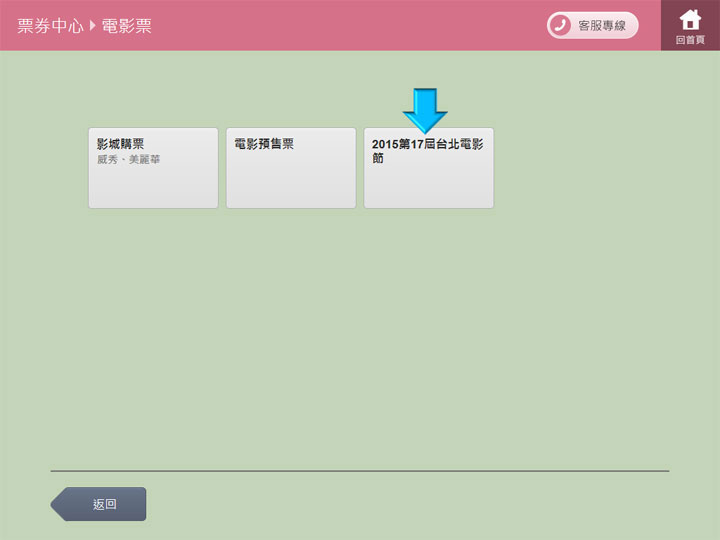Viewport: 720px width, 540px height.
Task: Click the house icon in the header
Action: [x=690, y=19]
